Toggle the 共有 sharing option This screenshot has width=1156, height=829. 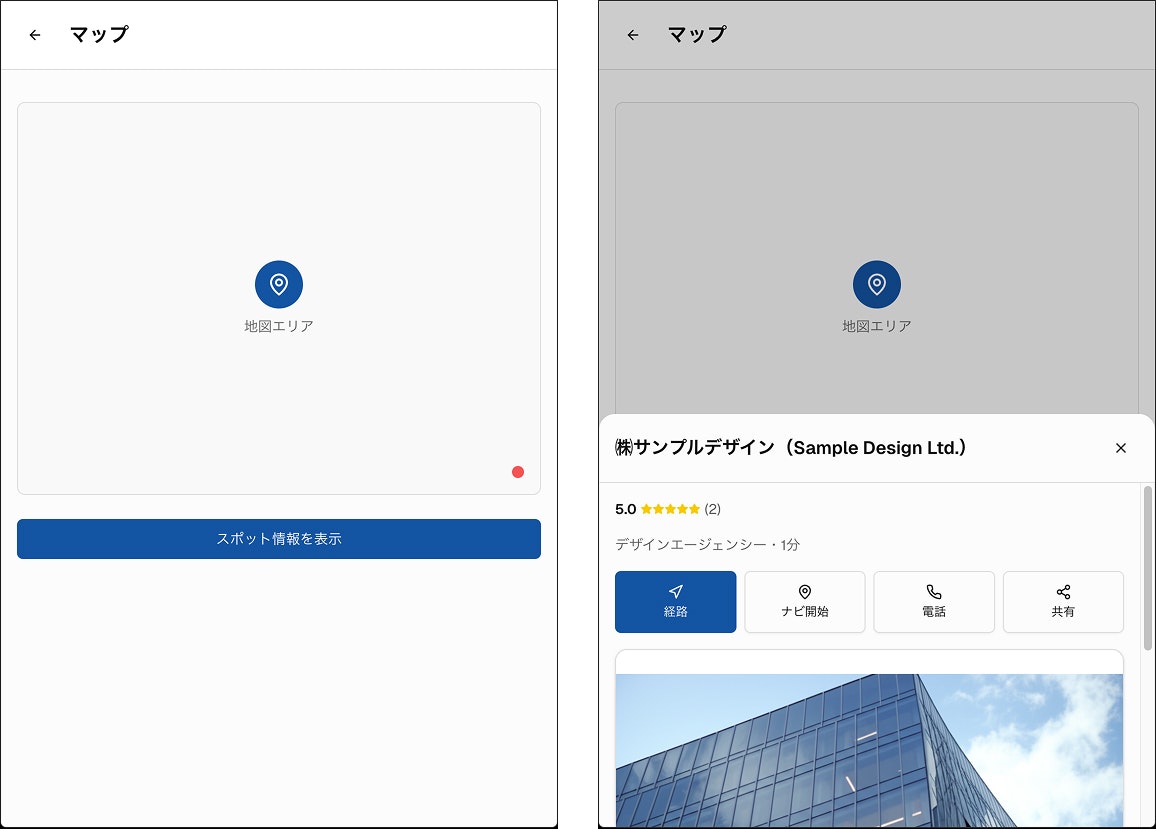(1063, 601)
